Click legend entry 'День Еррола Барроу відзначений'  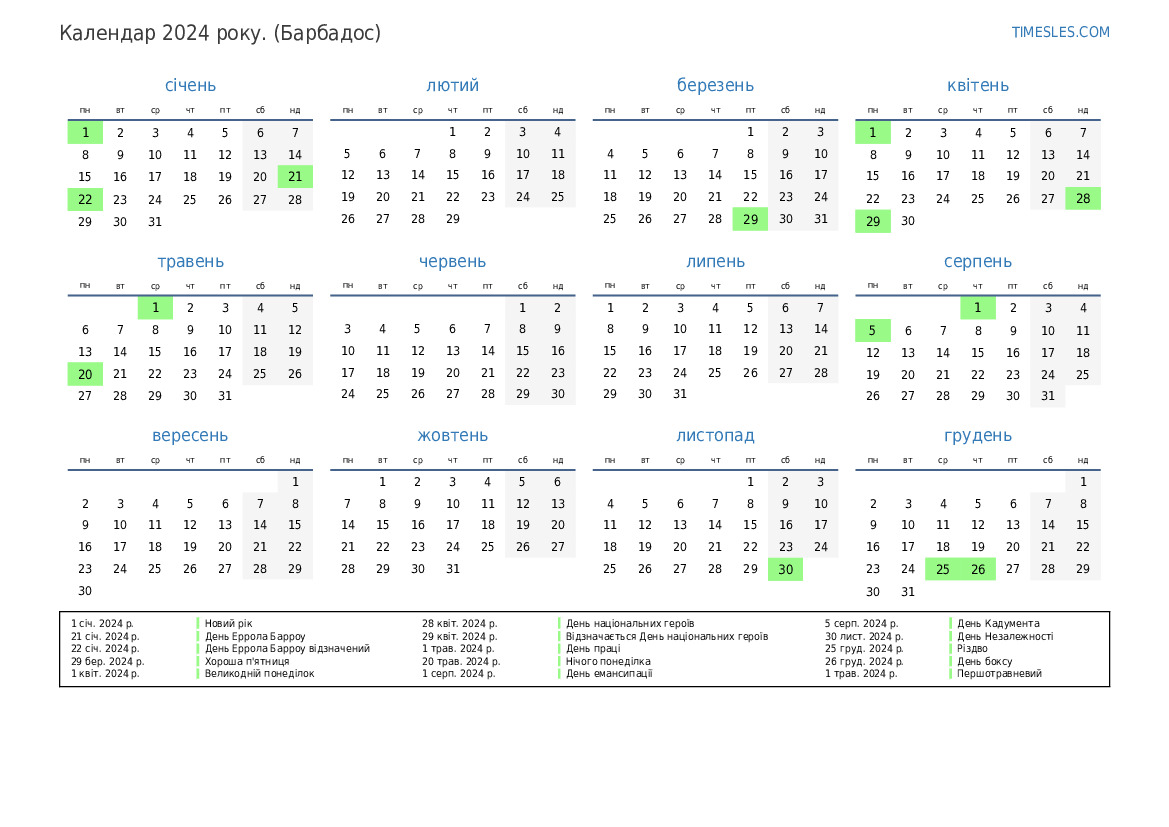point(287,649)
